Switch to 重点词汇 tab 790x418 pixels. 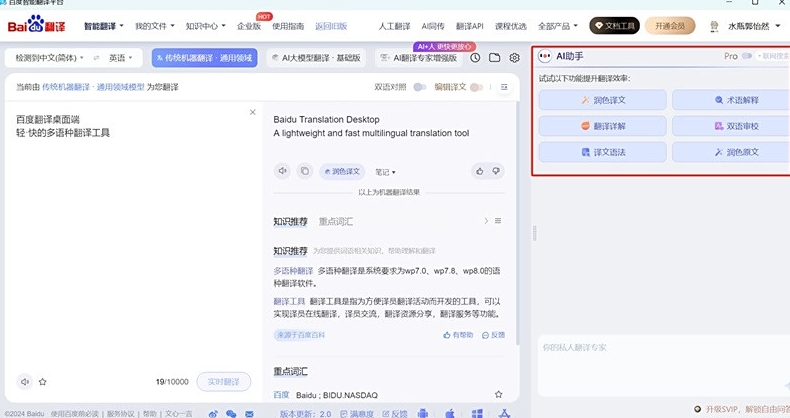click(x=336, y=221)
